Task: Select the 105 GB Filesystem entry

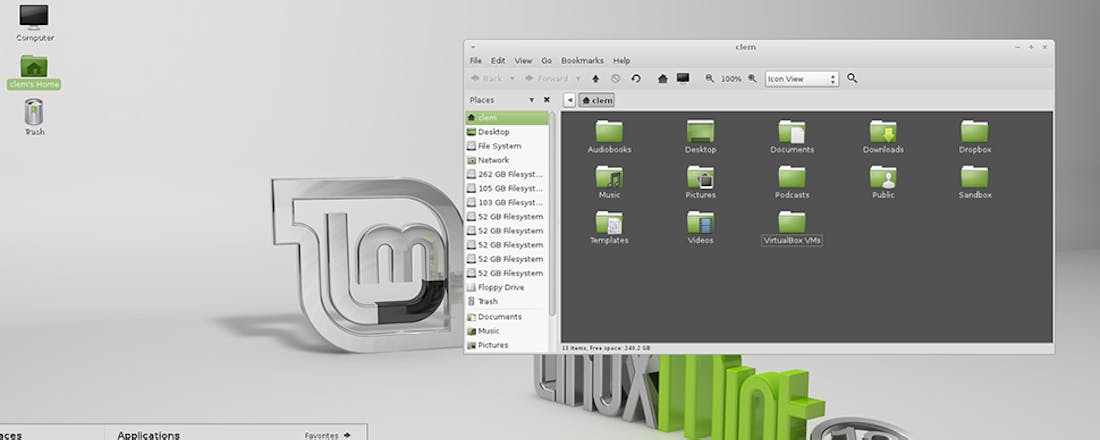Action: (x=507, y=188)
